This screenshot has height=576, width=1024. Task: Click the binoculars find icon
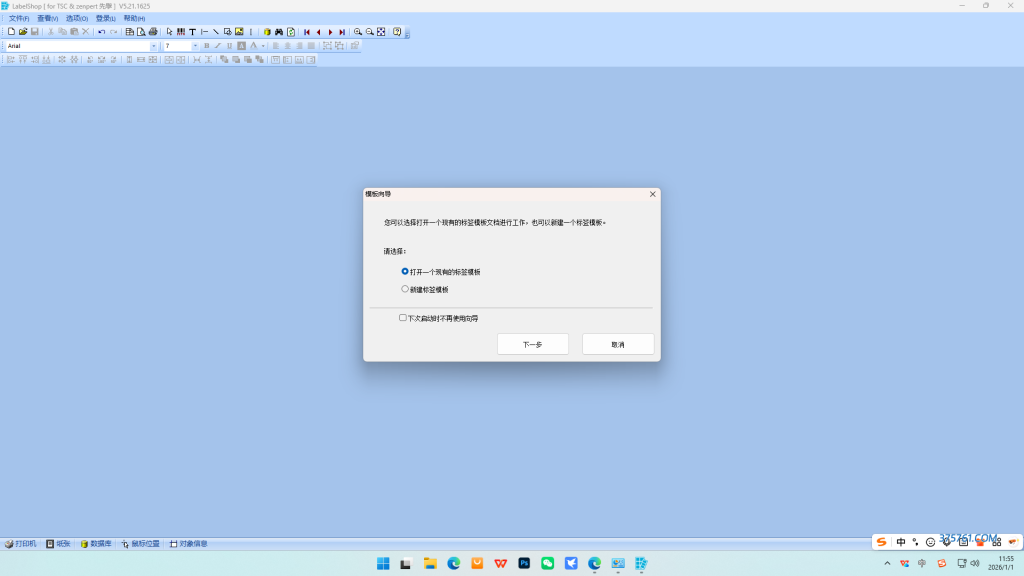click(279, 32)
